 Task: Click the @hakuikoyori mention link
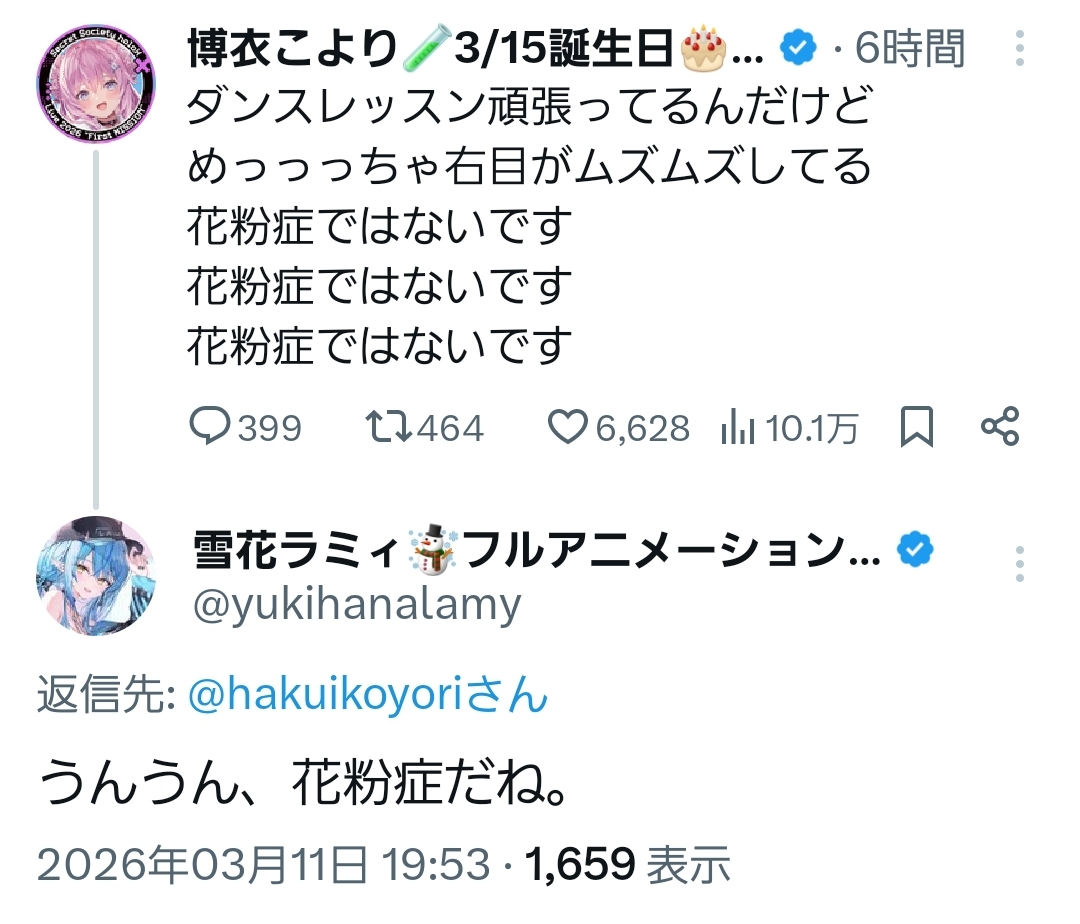pyautogui.click(x=368, y=695)
